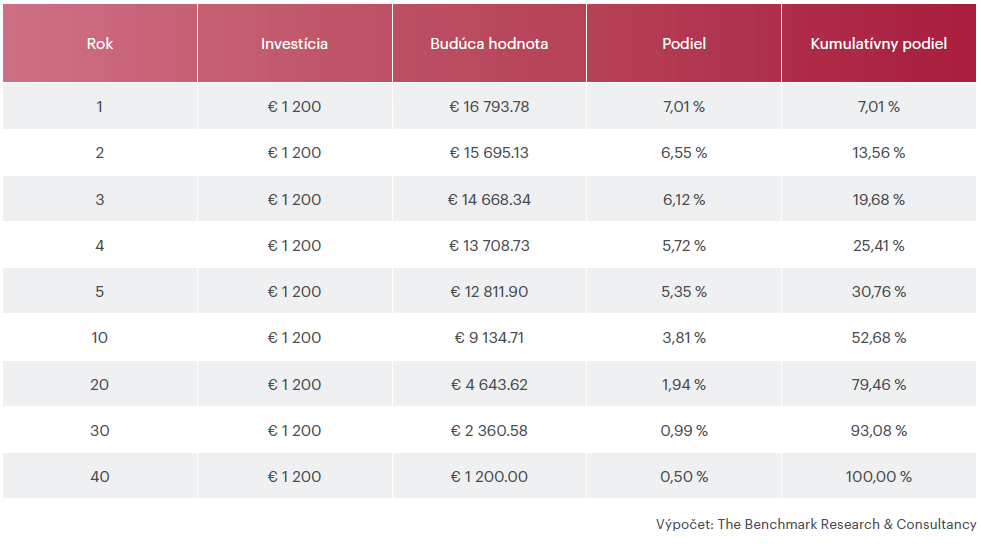Select the Podiel column header
The width and height of the screenshot is (981, 546).
pos(684,44)
